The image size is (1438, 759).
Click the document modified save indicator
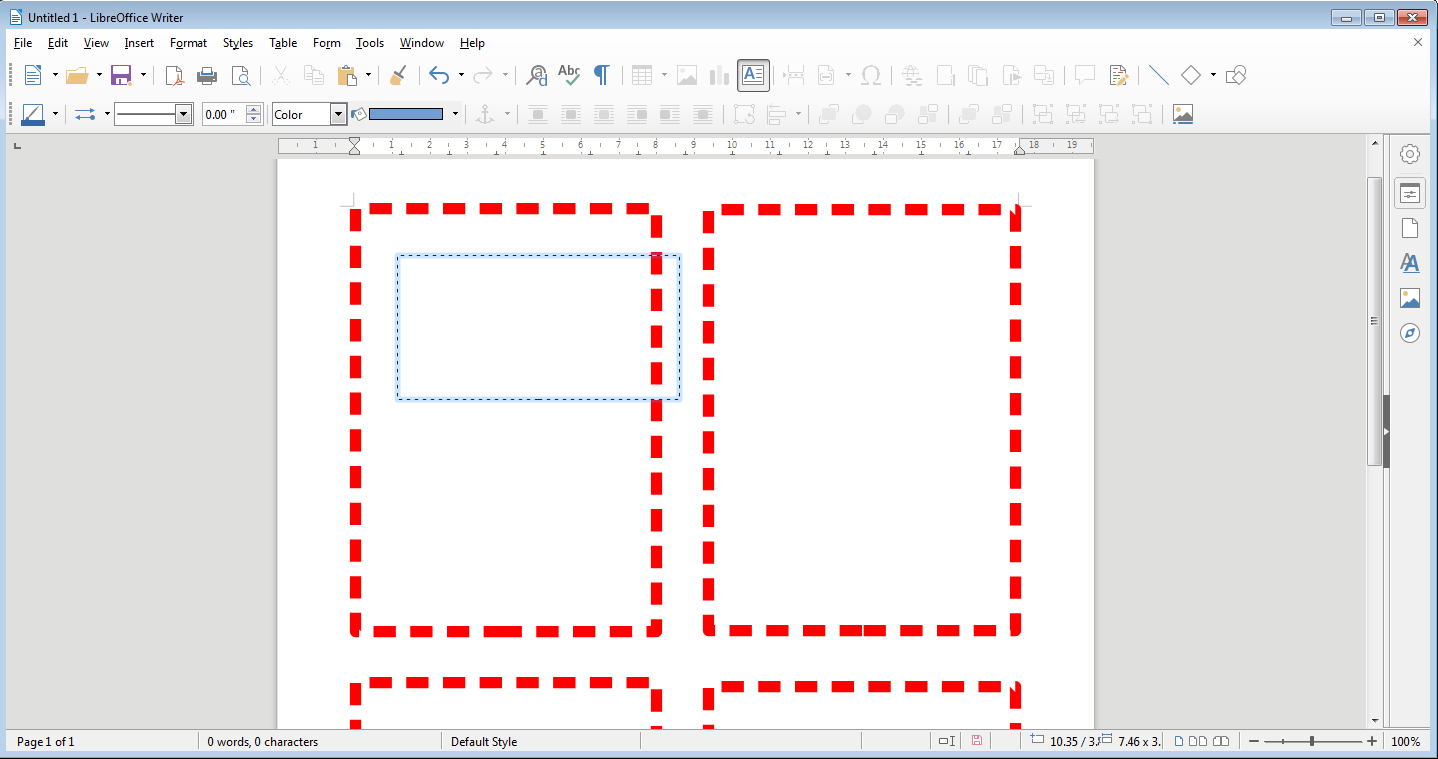coord(977,741)
